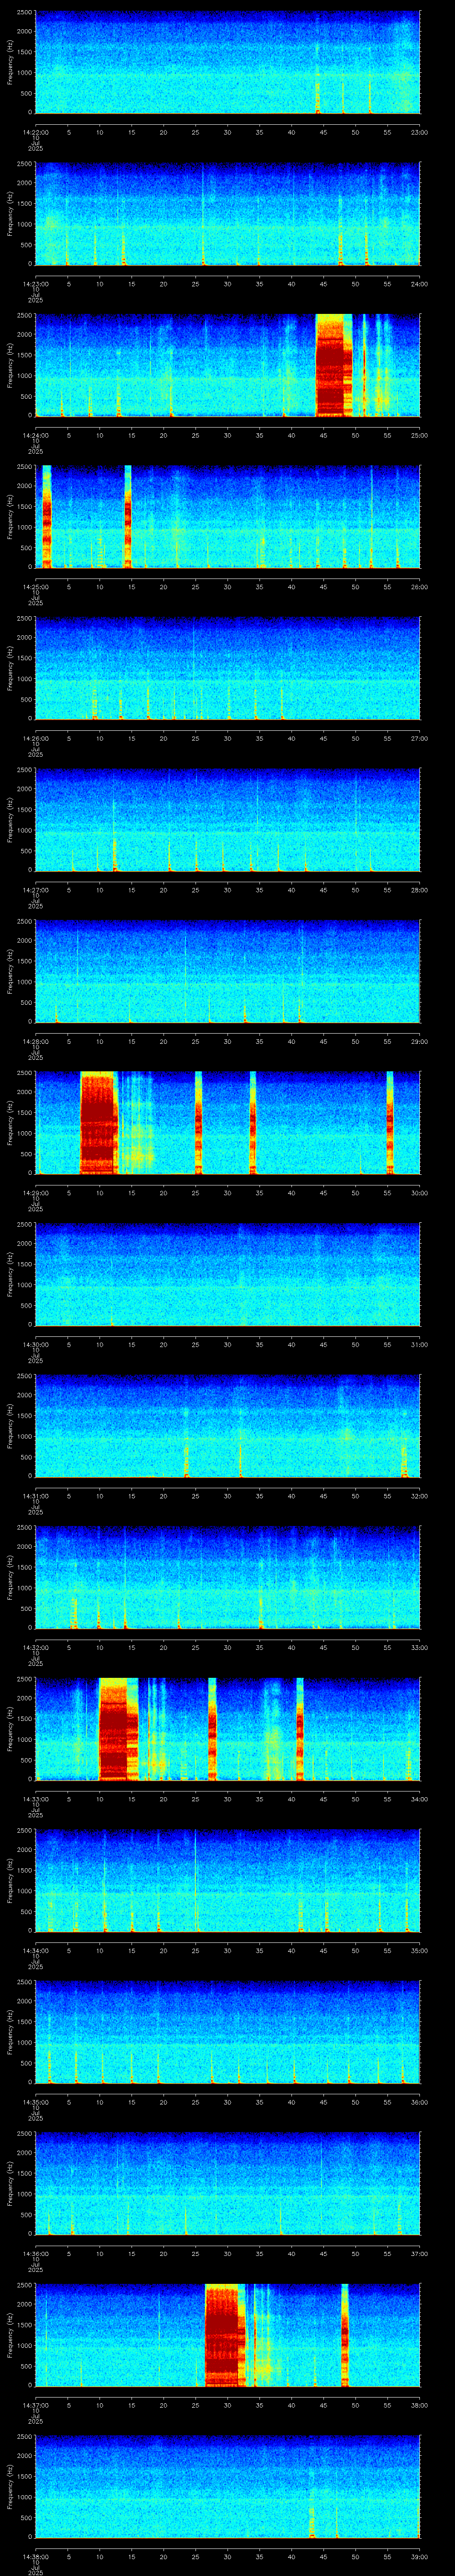This screenshot has height=2576, width=455.
Task: Click the 14:29:00 start time label
Action: [35, 1193]
